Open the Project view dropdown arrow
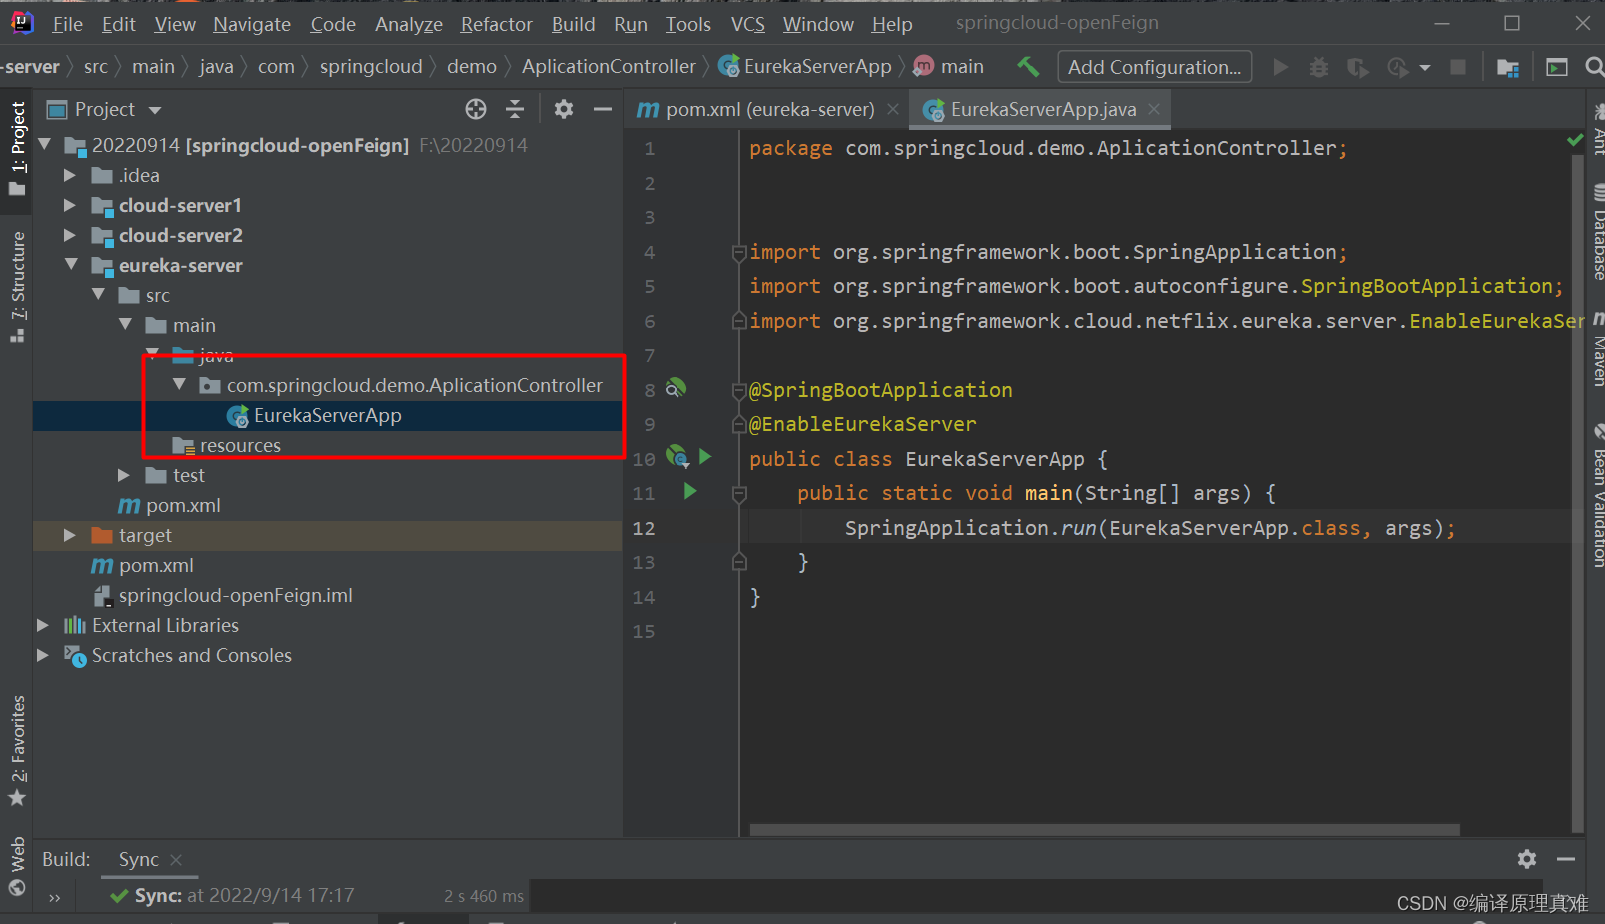 pos(155,110)
